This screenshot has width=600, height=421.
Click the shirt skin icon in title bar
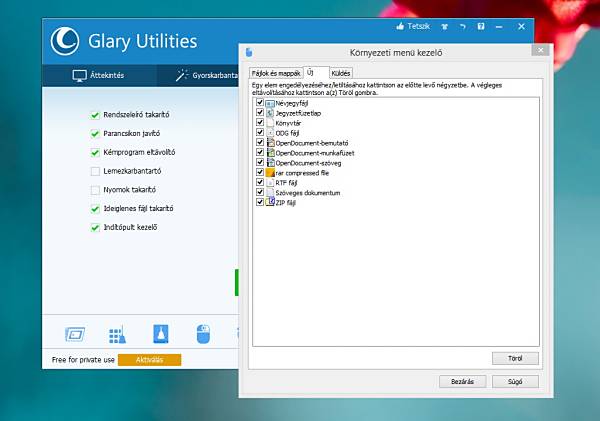[445, 26]
